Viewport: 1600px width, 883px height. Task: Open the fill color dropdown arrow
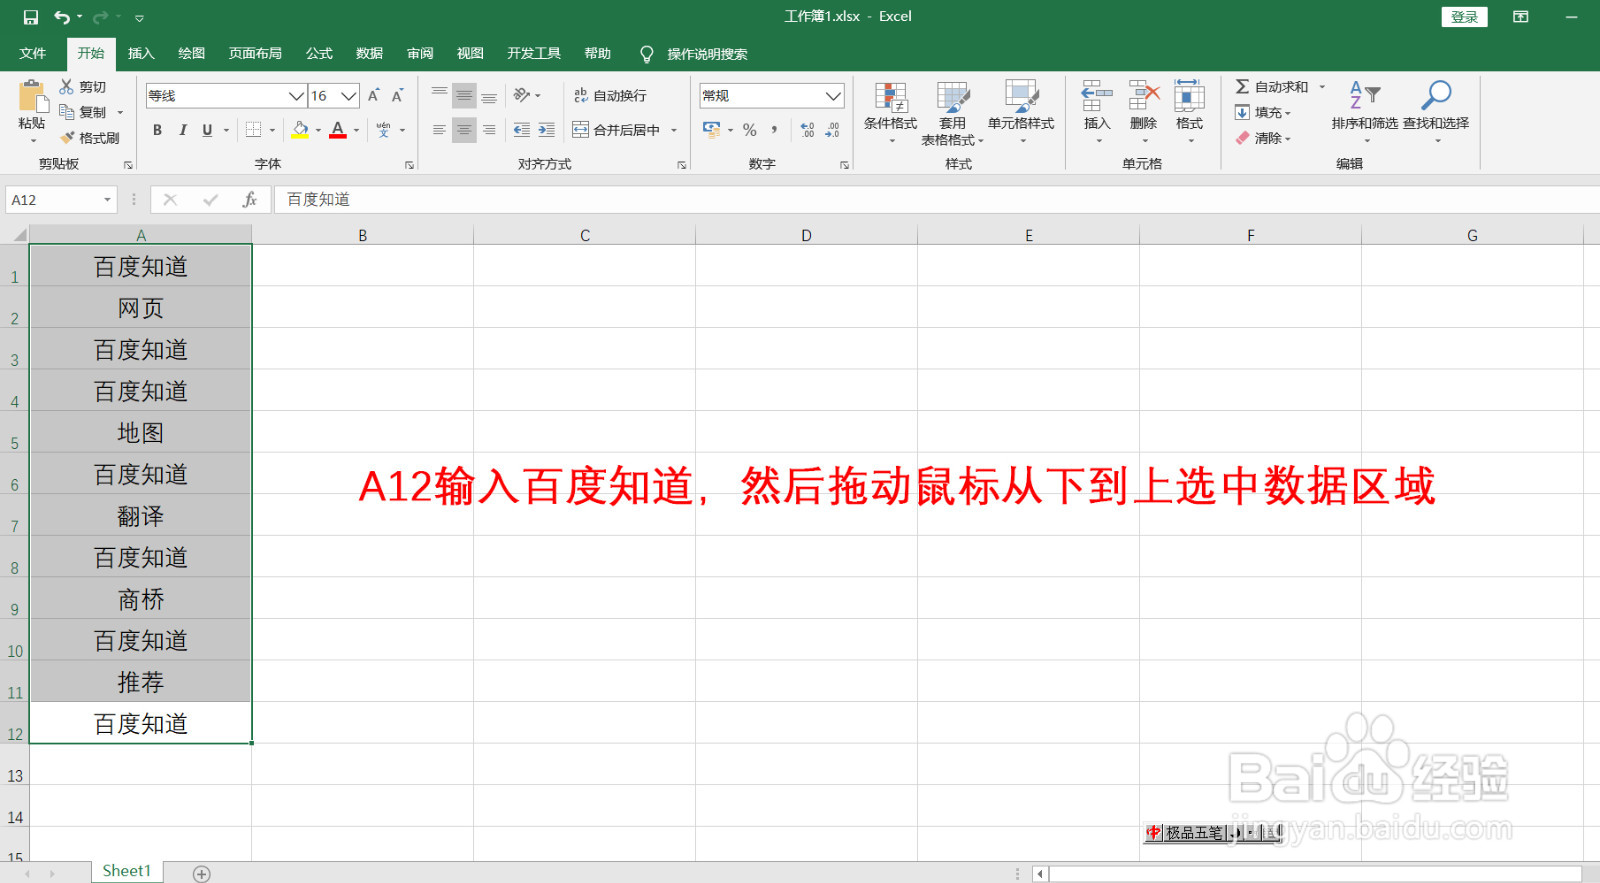(318, 130)
